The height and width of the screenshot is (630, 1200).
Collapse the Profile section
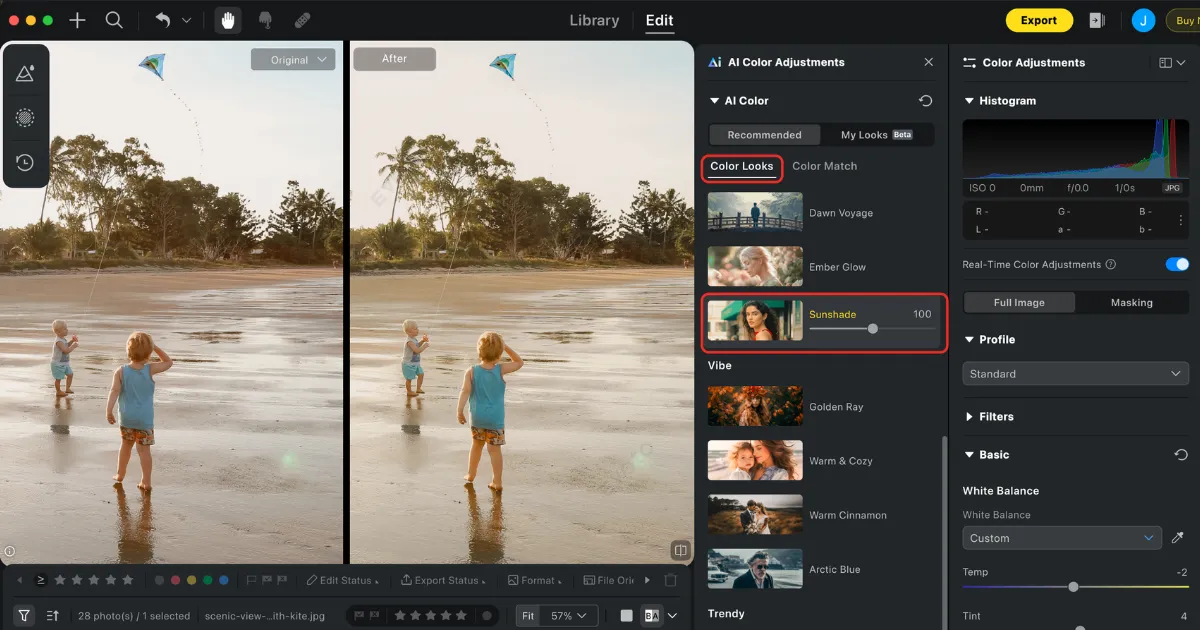(969, 340)
